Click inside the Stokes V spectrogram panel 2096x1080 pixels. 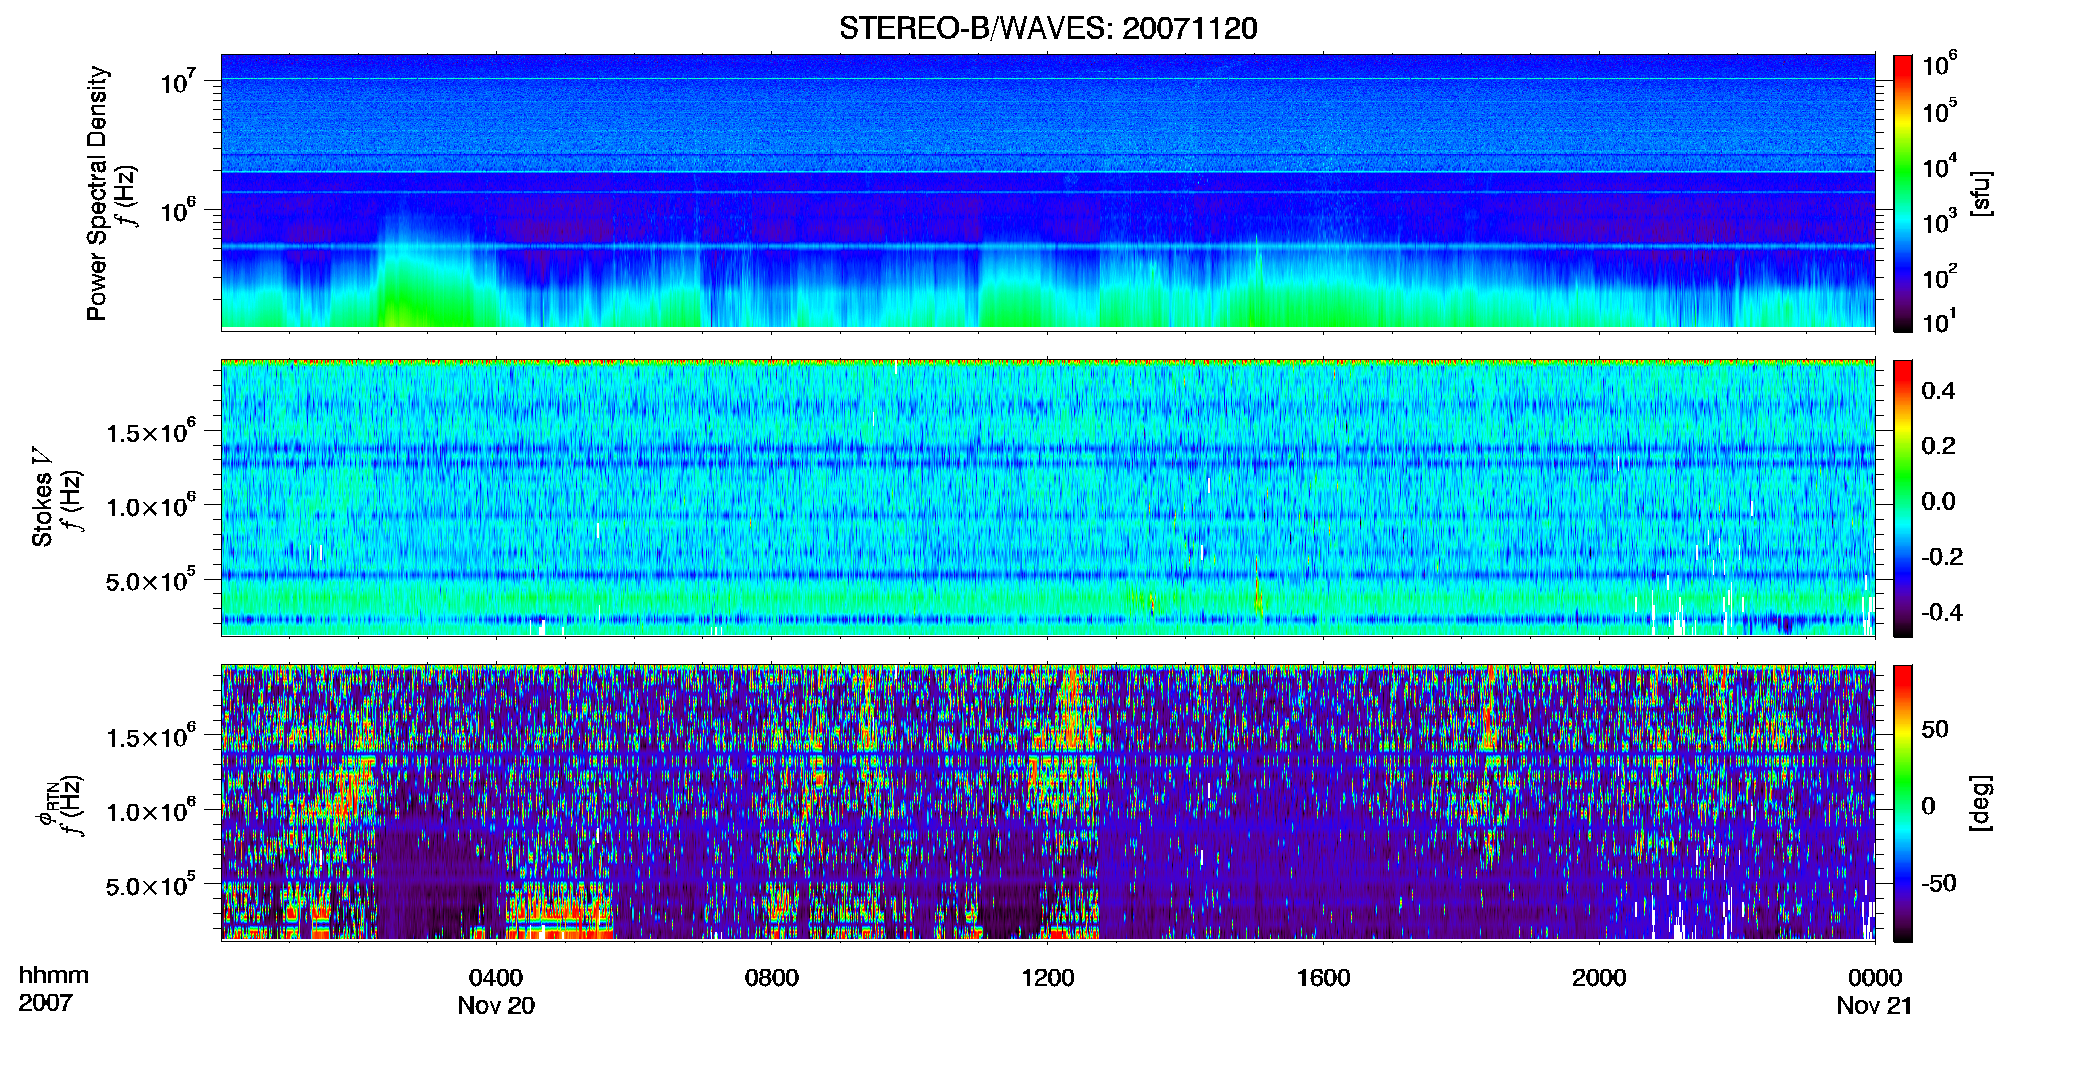[x=1048, y=497]
